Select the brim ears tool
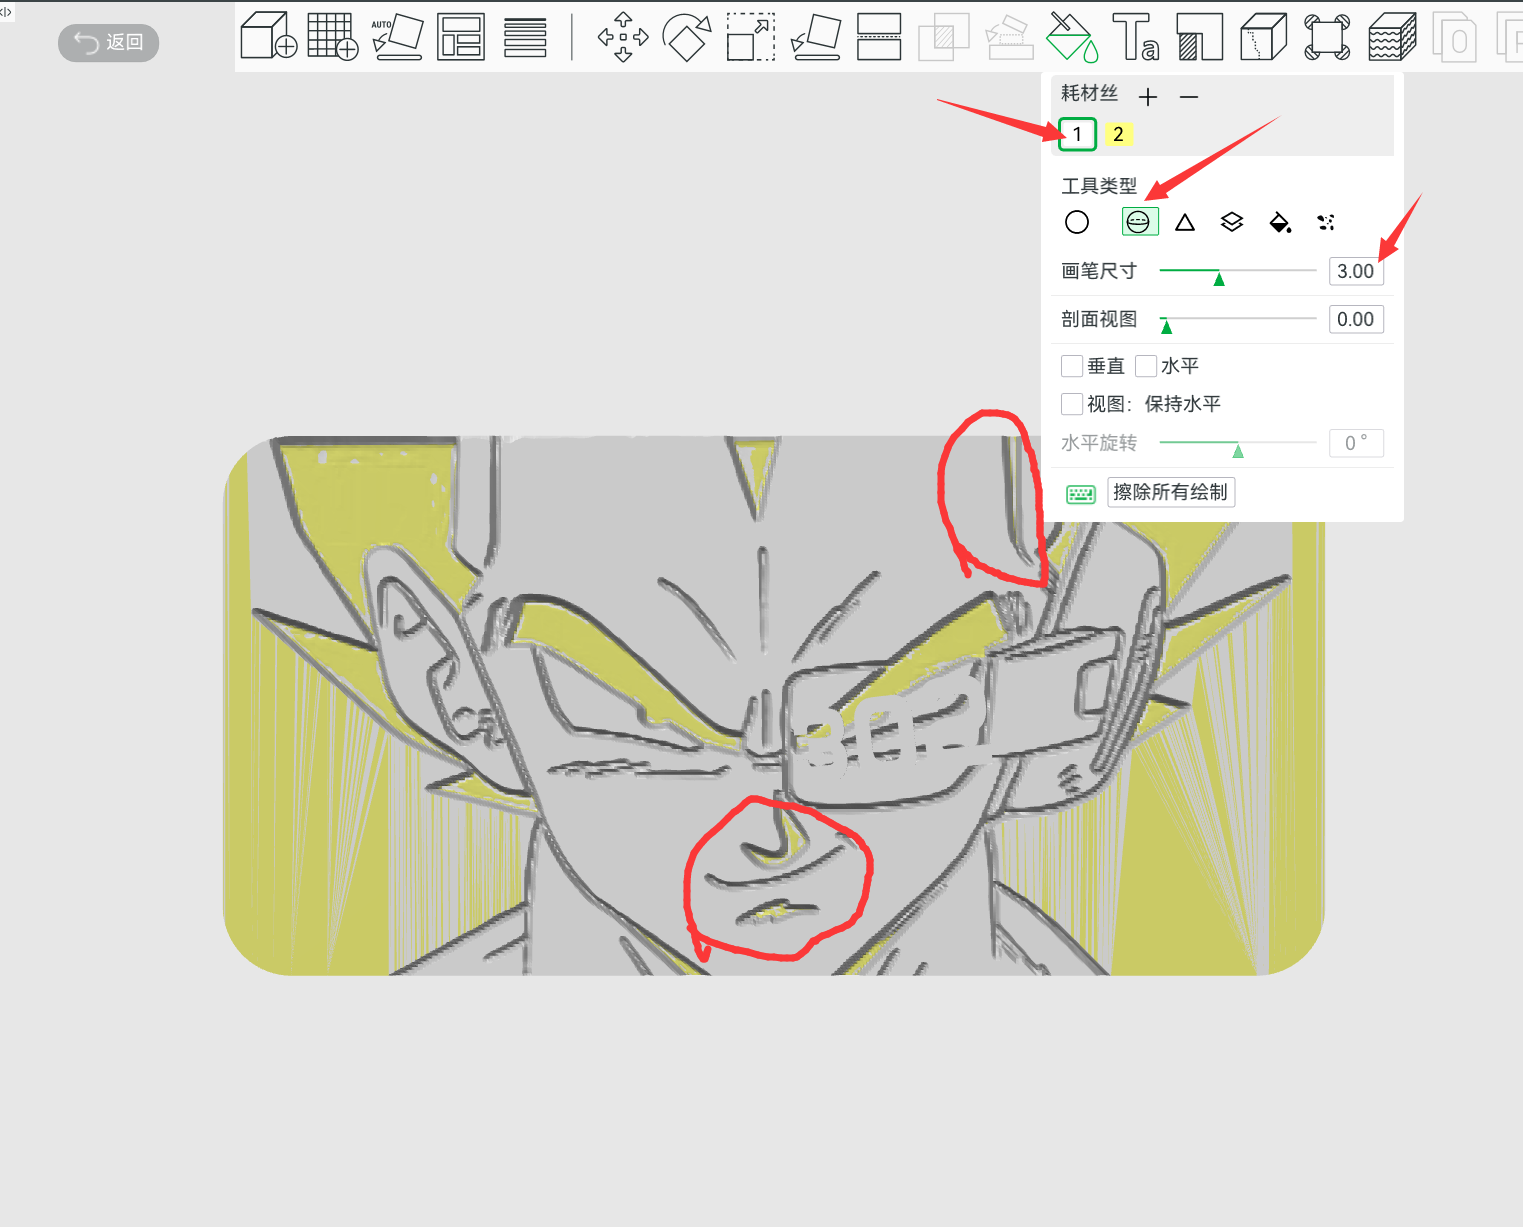Image resolution: width=1523 pixels, height=1227 pixels. pyautogui.click(x=1327, y=37)
